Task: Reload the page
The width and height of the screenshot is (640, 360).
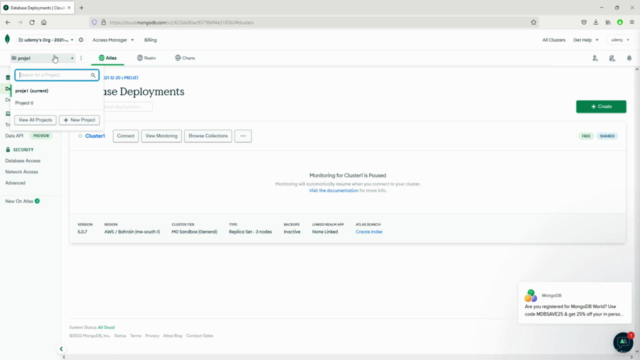Action: click(32, 22)
